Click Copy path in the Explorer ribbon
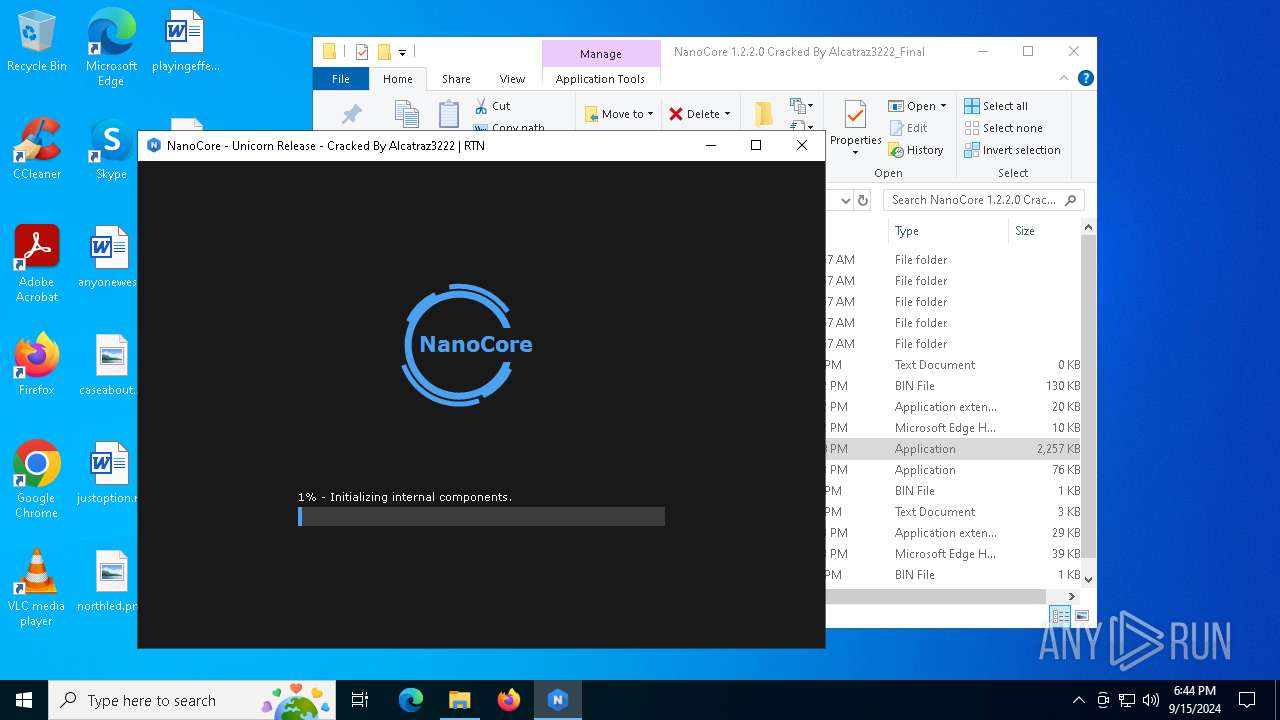 (x=510, y=128)
